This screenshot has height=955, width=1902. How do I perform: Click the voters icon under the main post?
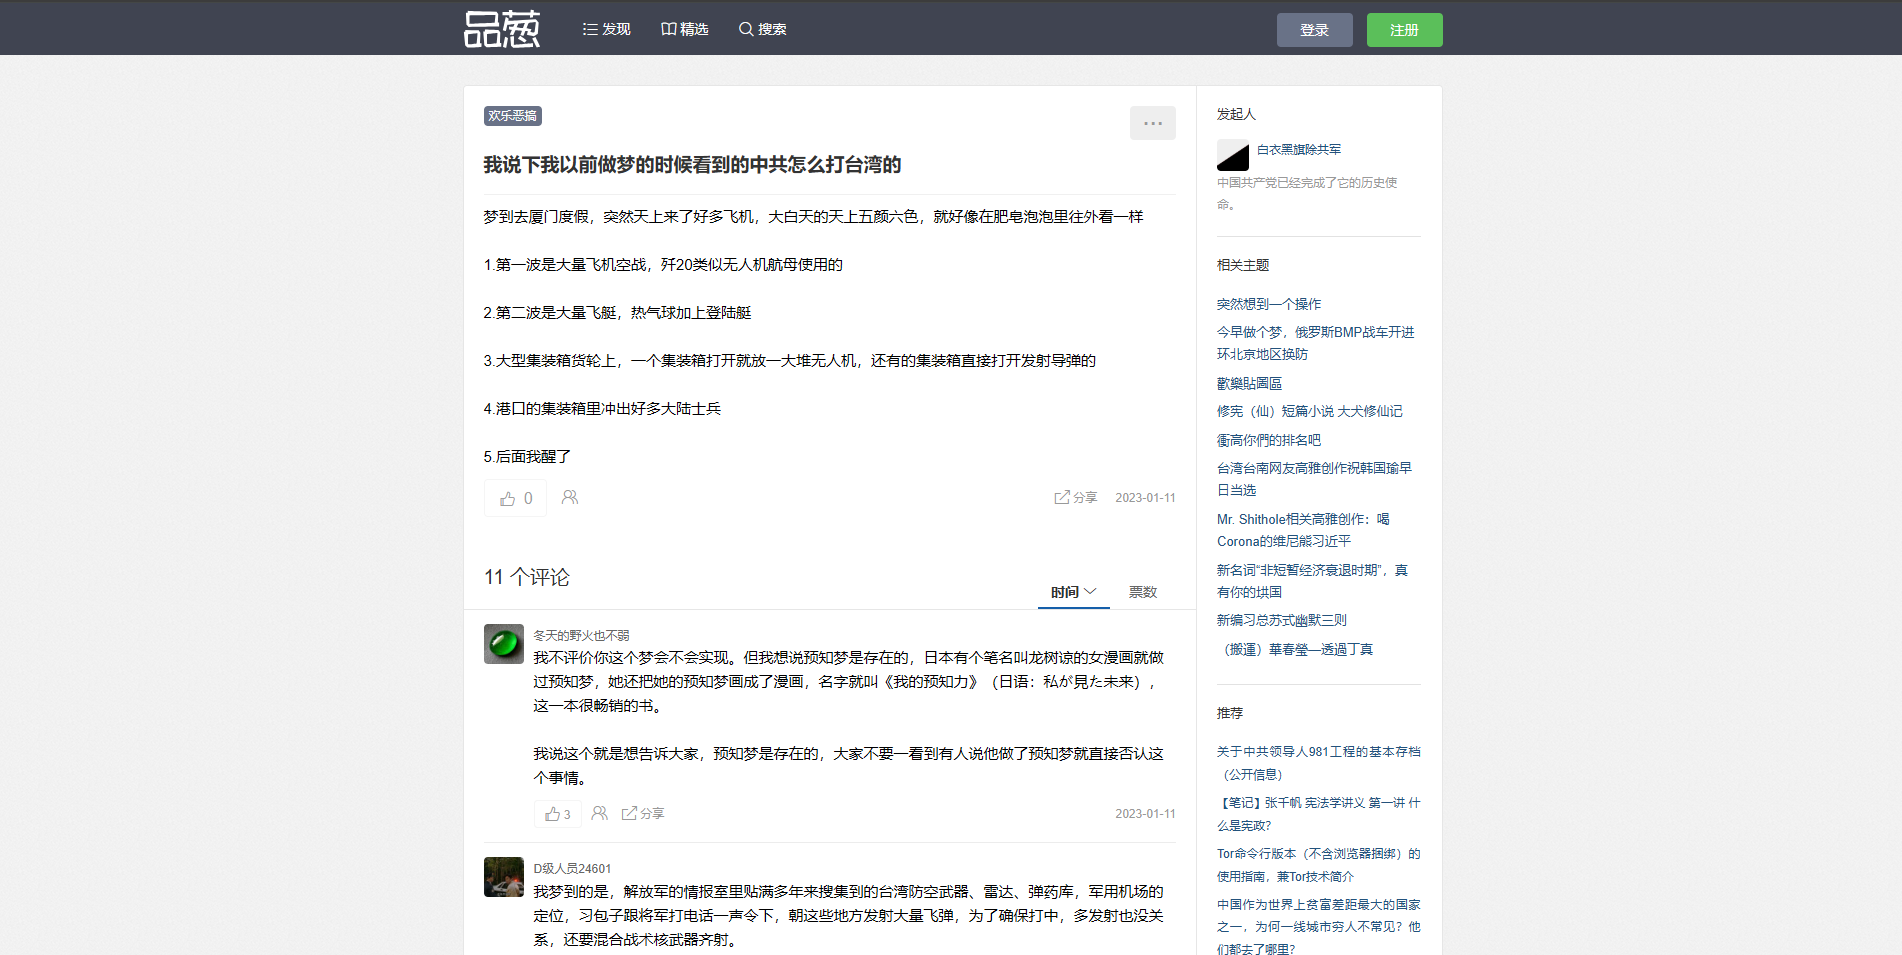[570, 497]
